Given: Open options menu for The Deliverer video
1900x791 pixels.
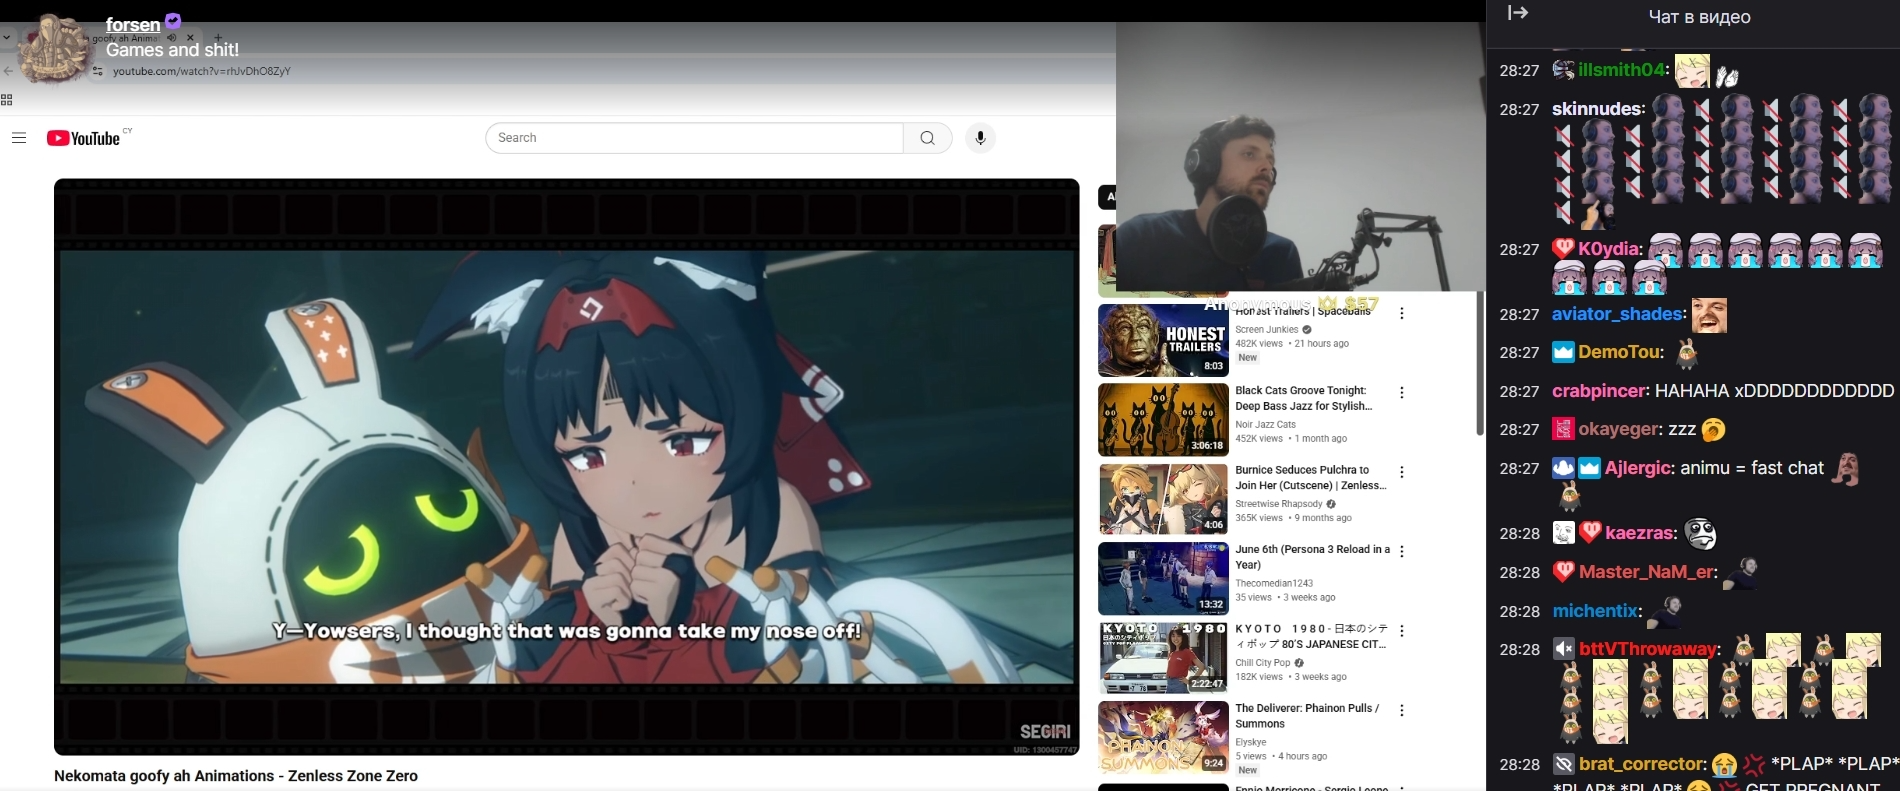Looking at the screenshot, I should (1402, 710).
